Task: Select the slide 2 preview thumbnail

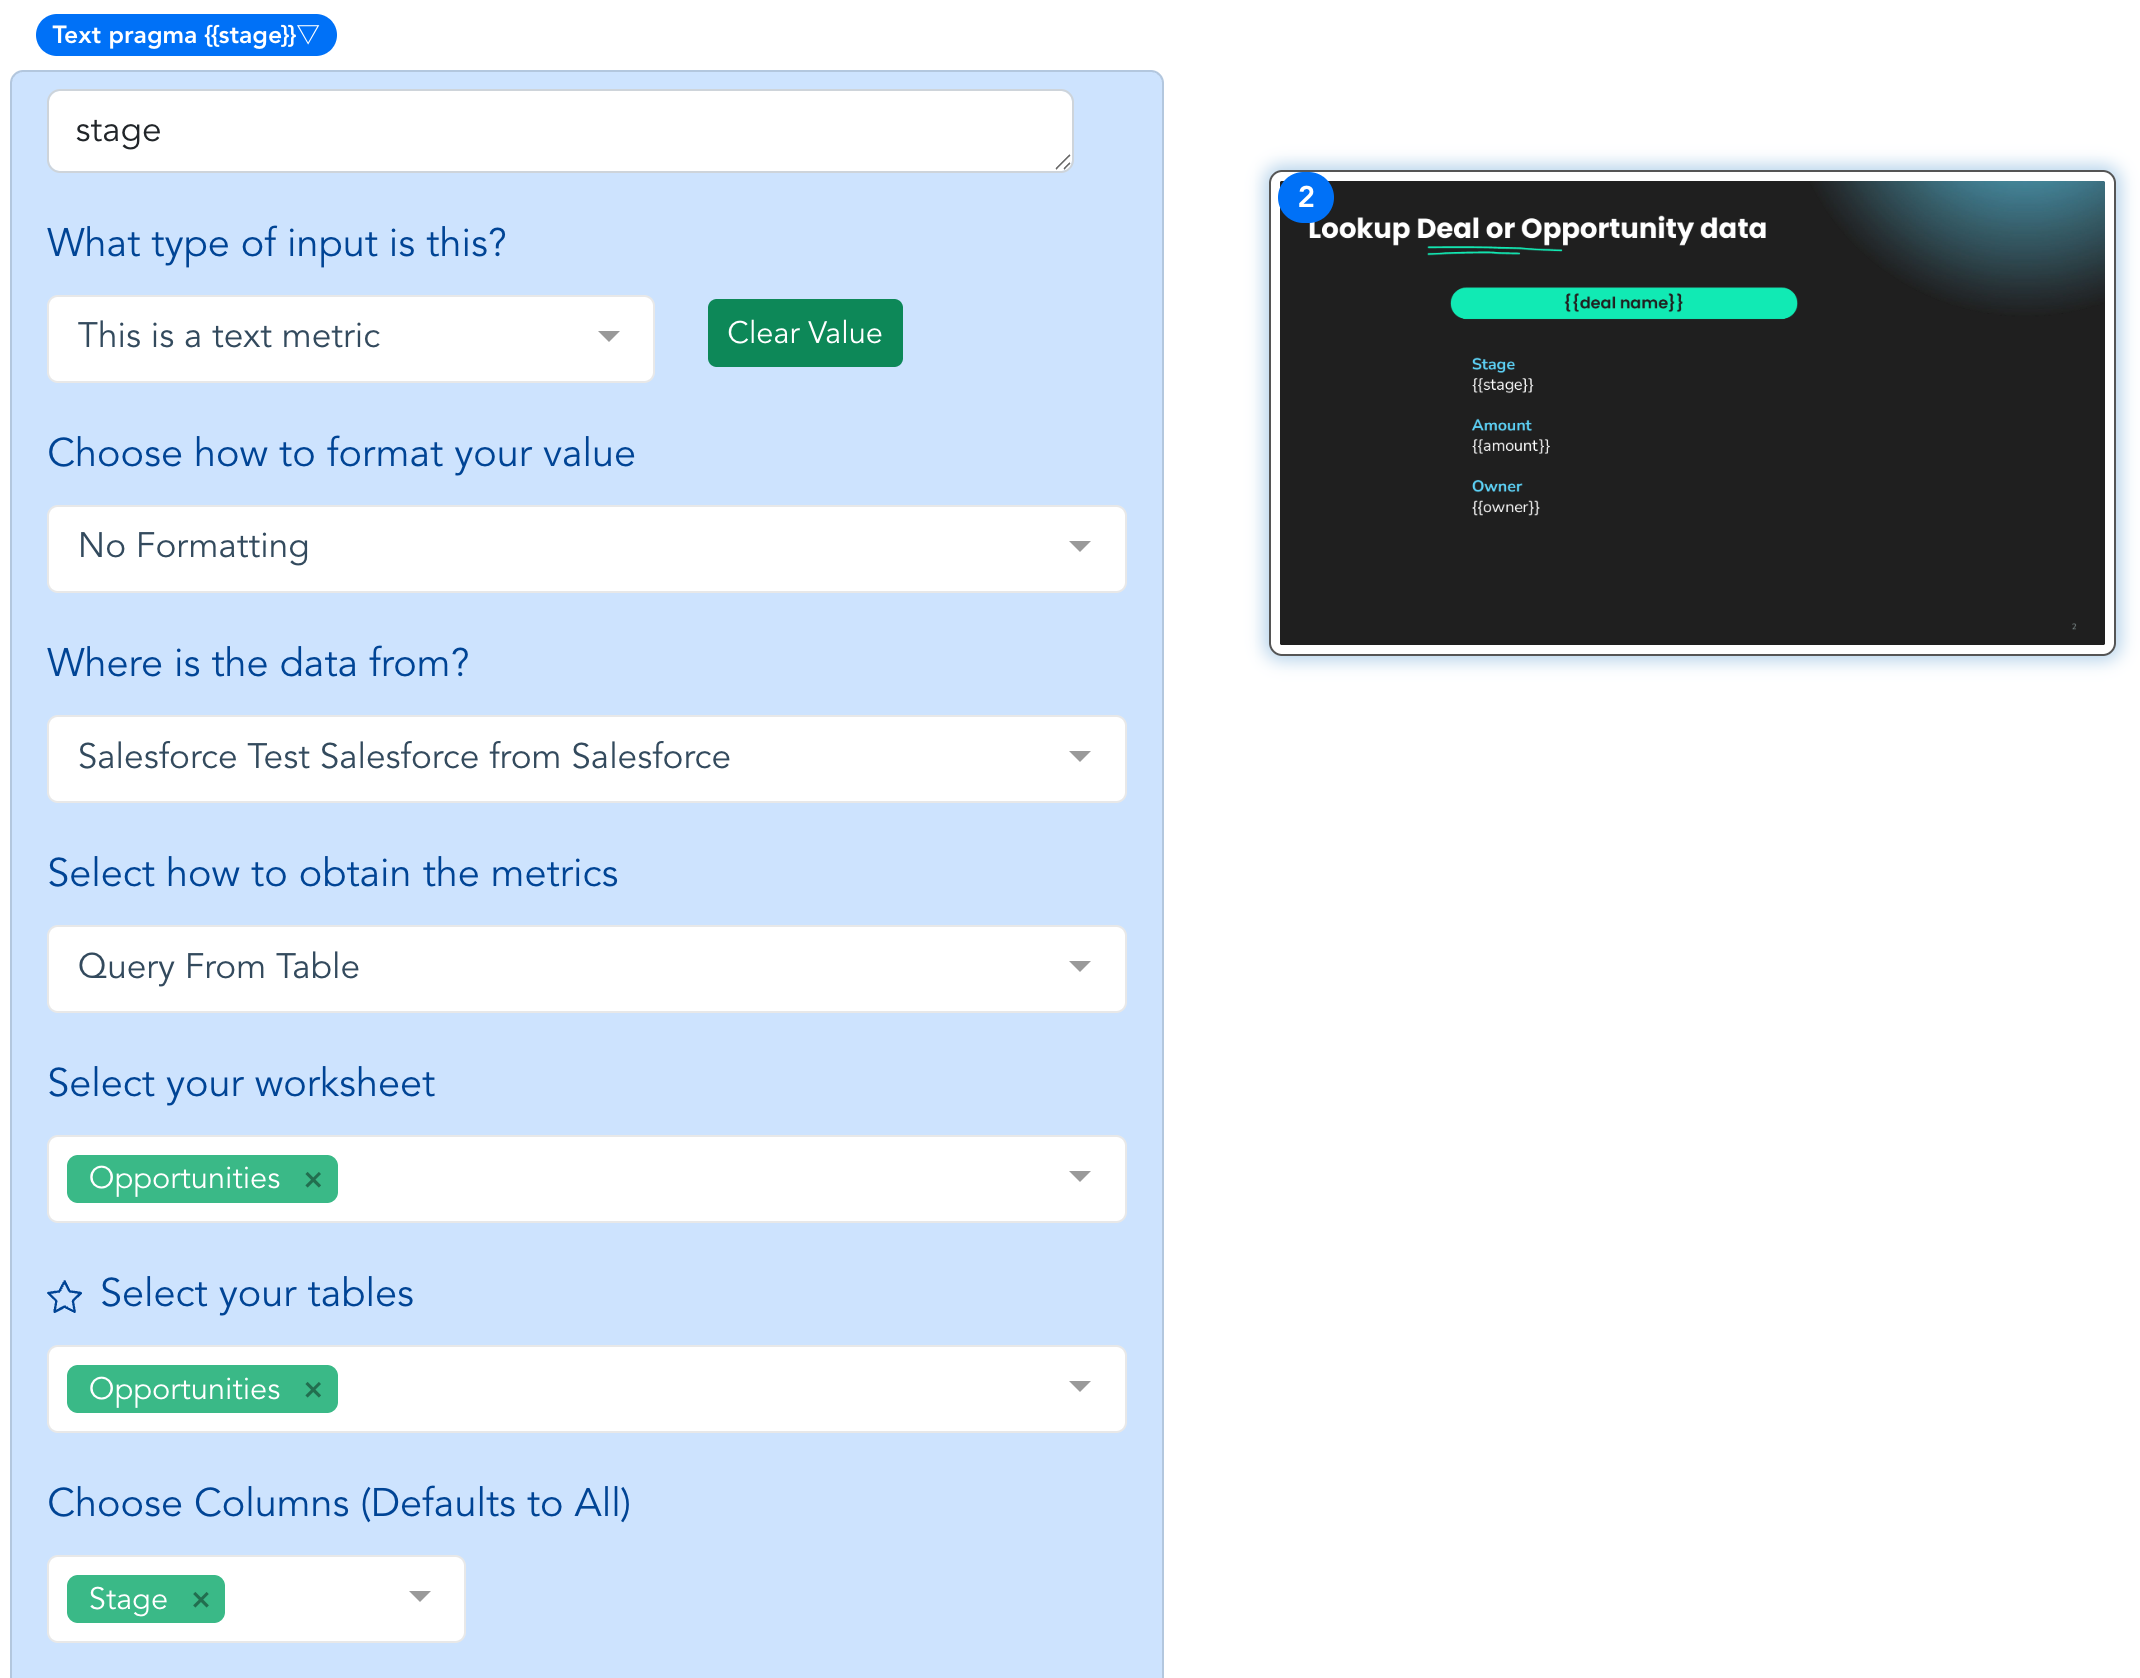Action: (1692, 413)
